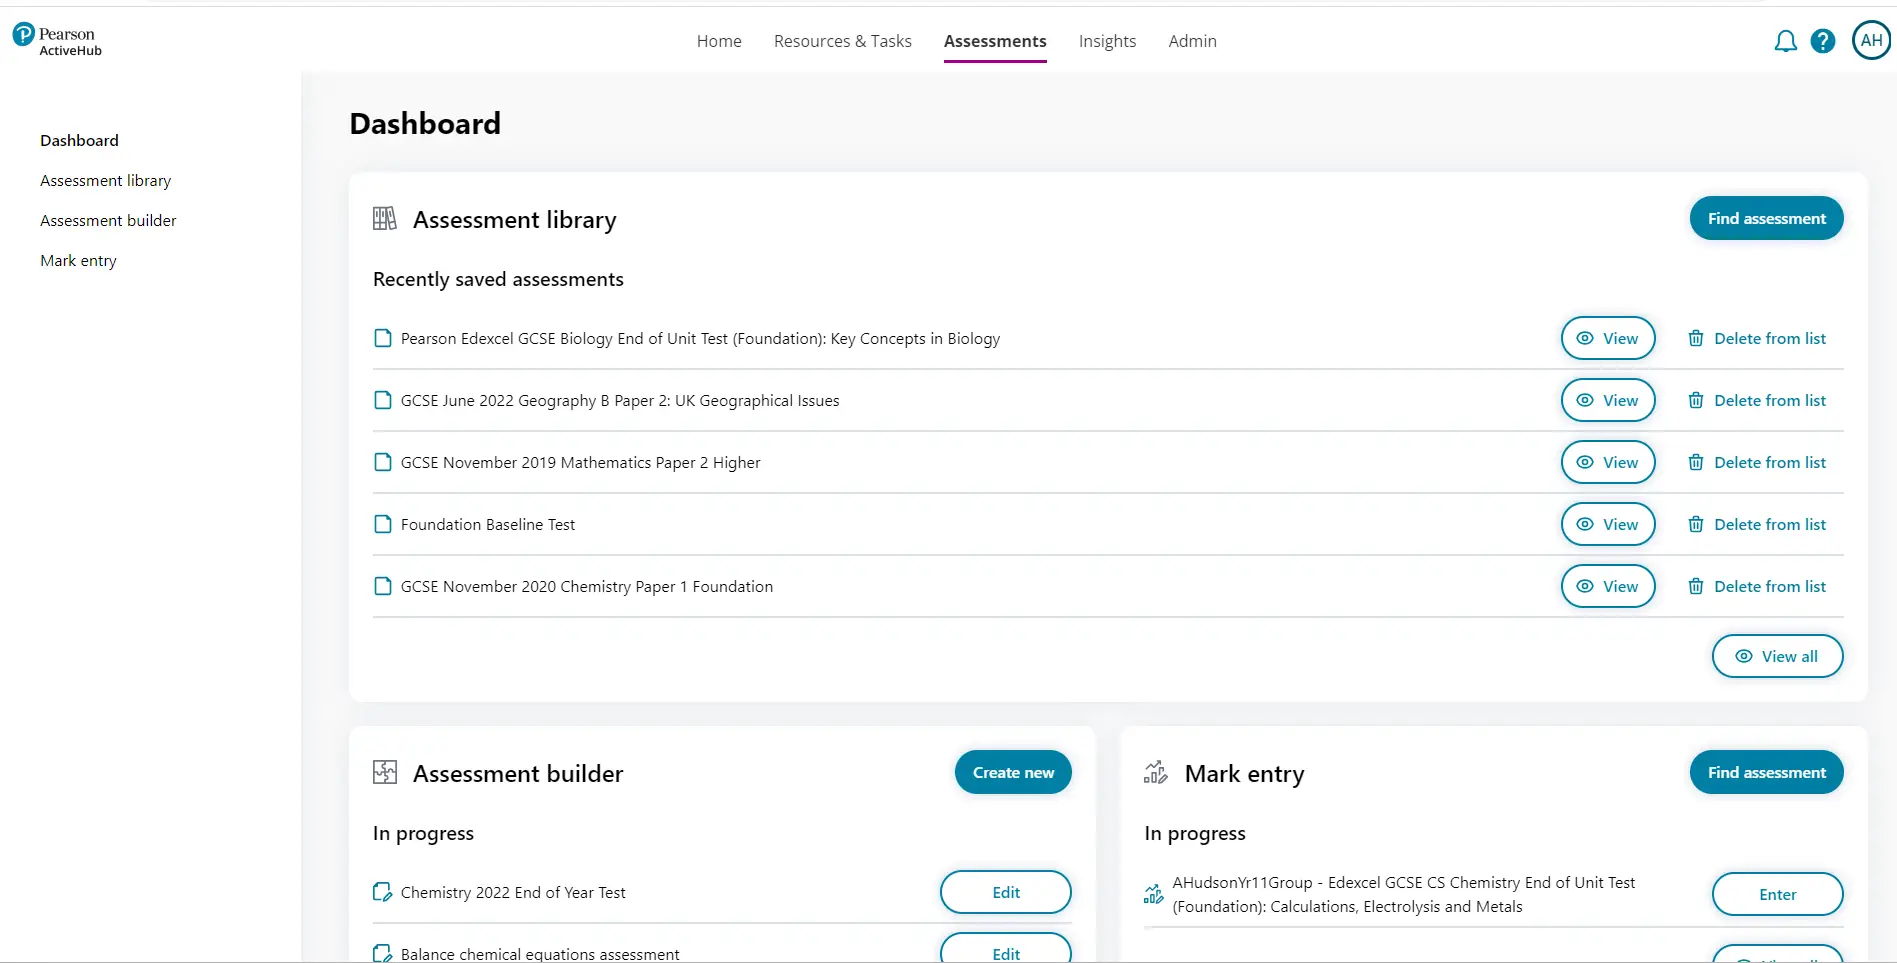Open Resources & Tasks tab
The width and height of the screenshot is (1897, 963).
tap(843, 41)
